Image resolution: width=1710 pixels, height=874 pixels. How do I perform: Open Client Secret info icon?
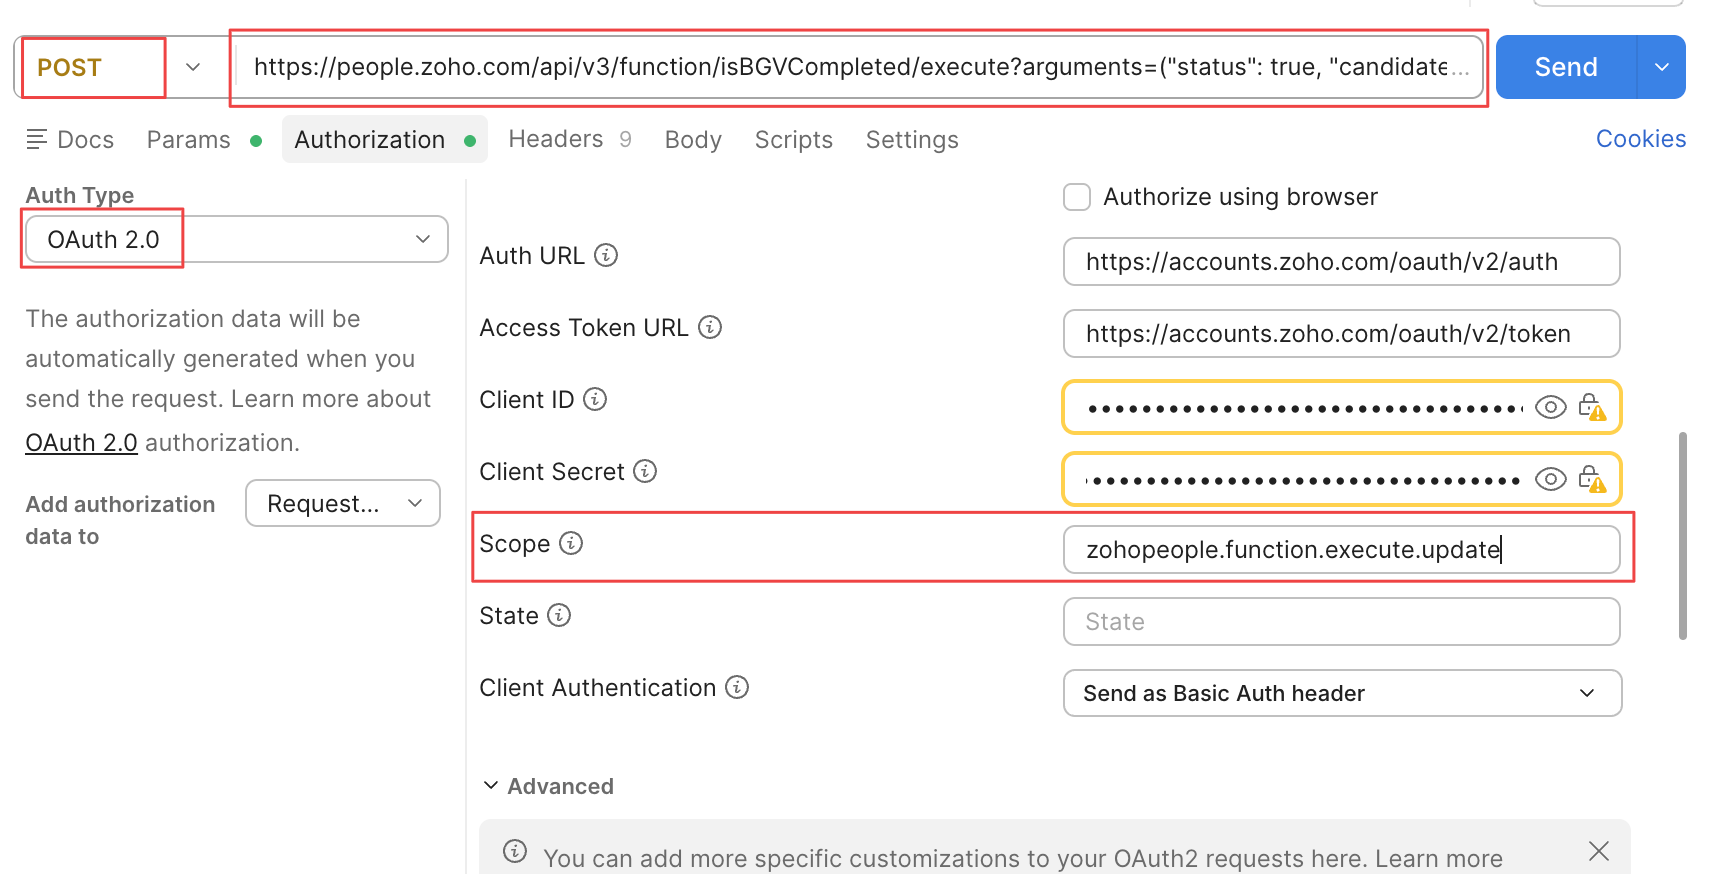pyautogui.click(x=645, y=471)
